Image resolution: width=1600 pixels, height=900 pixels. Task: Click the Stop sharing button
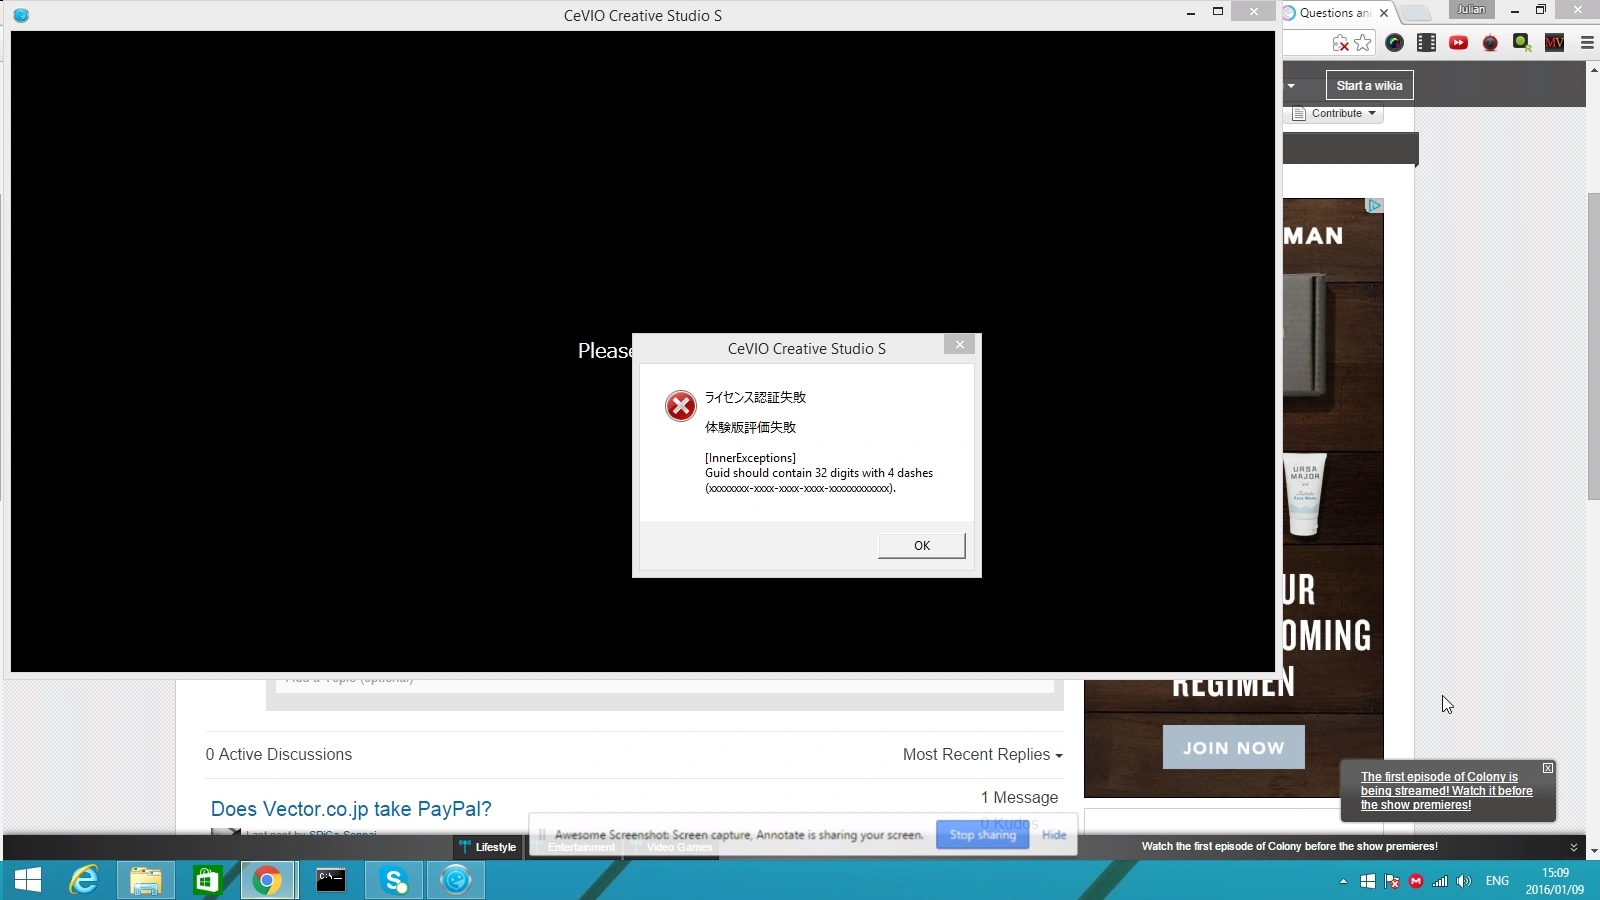982,835
